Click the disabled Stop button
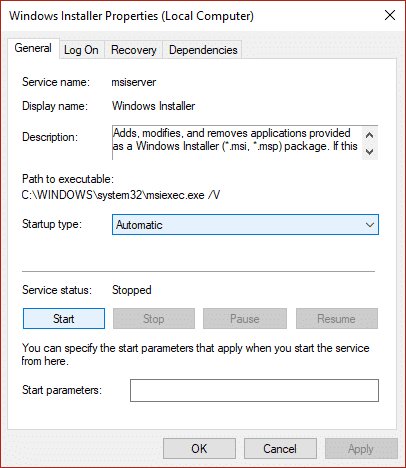 point(154,319)
